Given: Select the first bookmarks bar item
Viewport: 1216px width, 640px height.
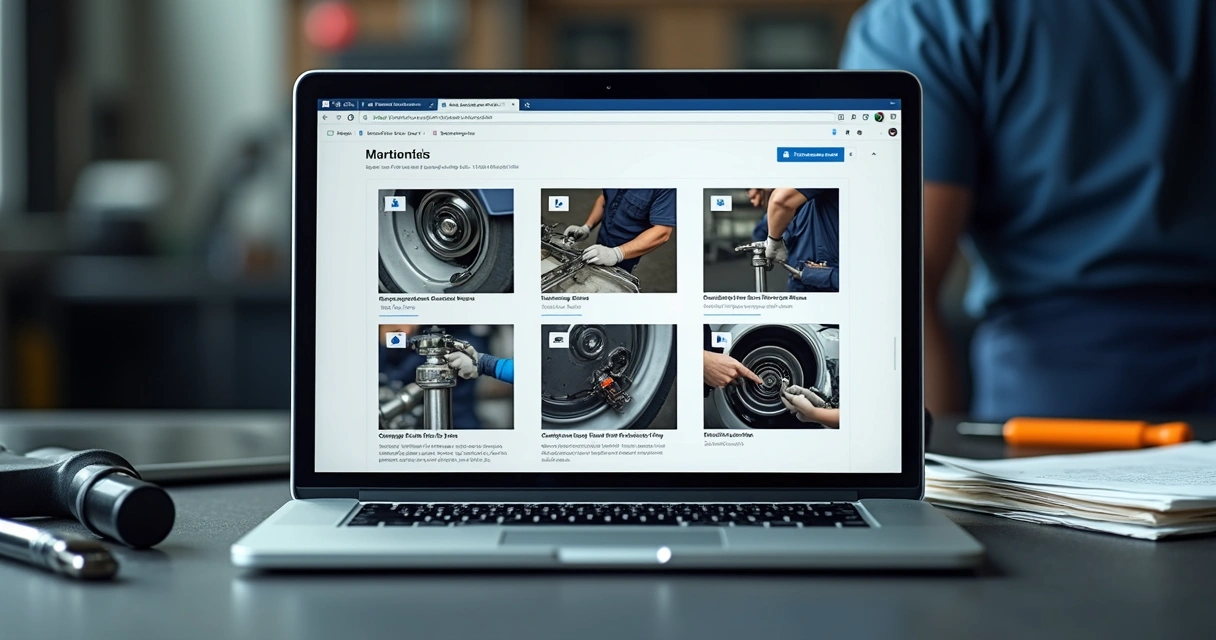Looking at the screenshot, I should pyautogui.click(x=340, y=133).
